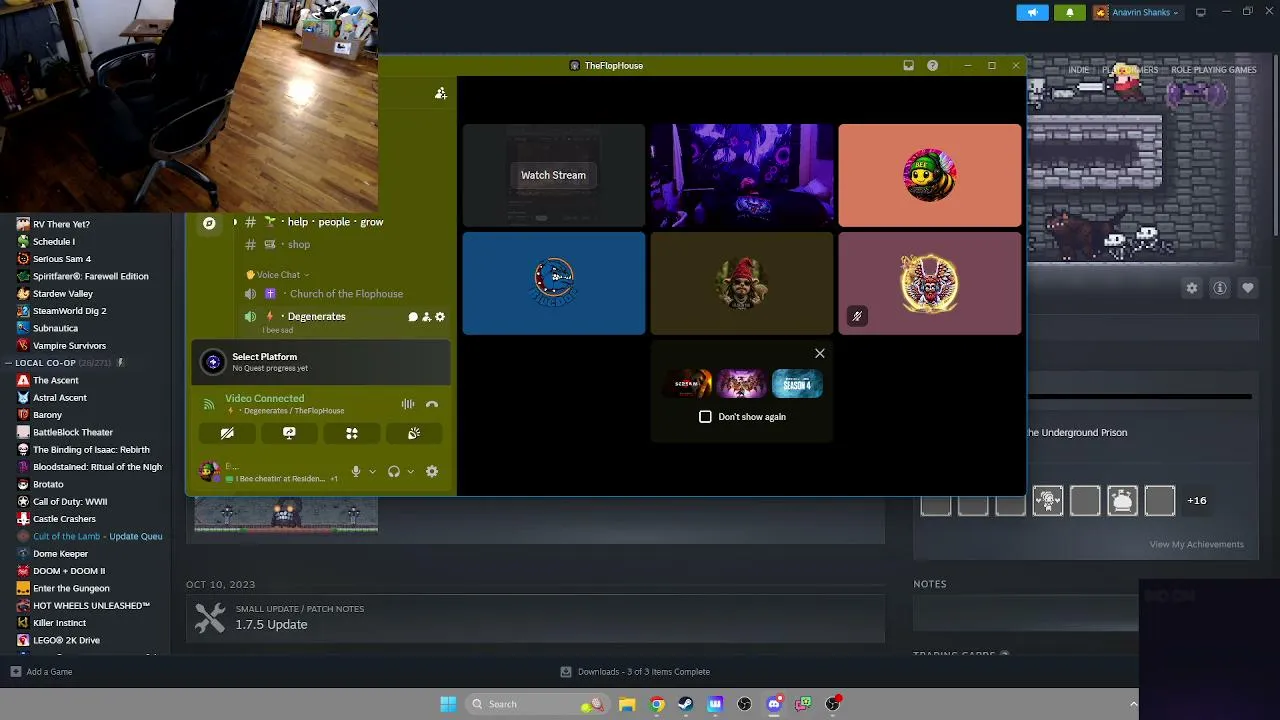Open Steam game settings gear icon
Image resolution: width=1280 pixels, height=720 pixels.
1192,288
